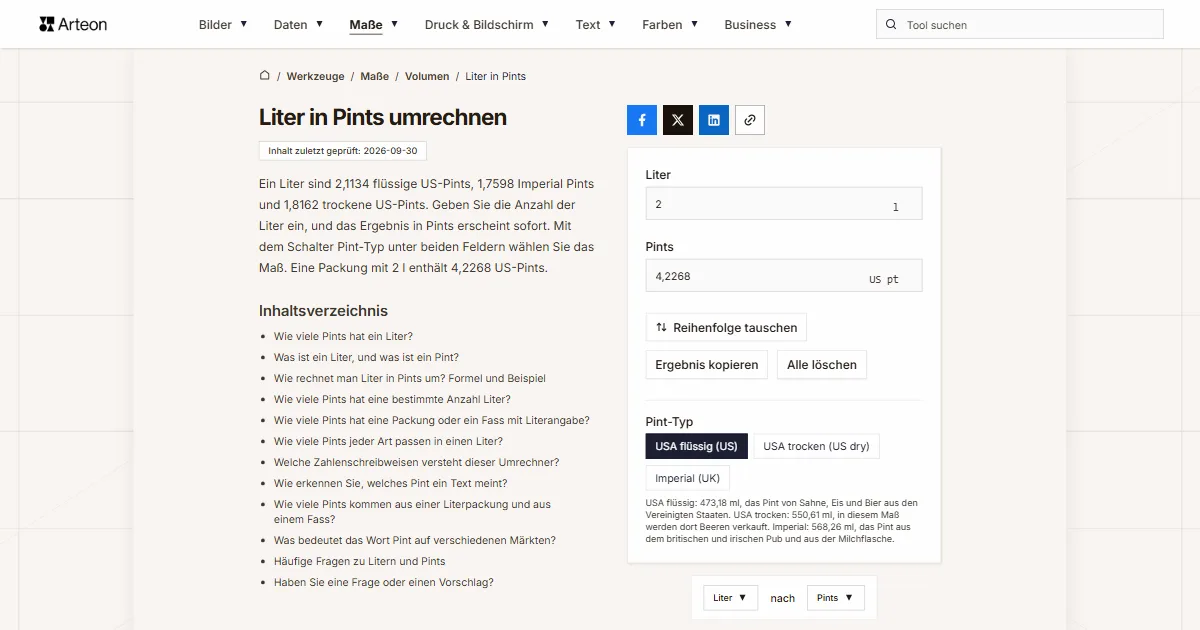Open Werkzeuge breadcrumb link
Screen dimensions: 1200x630
[315, 76]
